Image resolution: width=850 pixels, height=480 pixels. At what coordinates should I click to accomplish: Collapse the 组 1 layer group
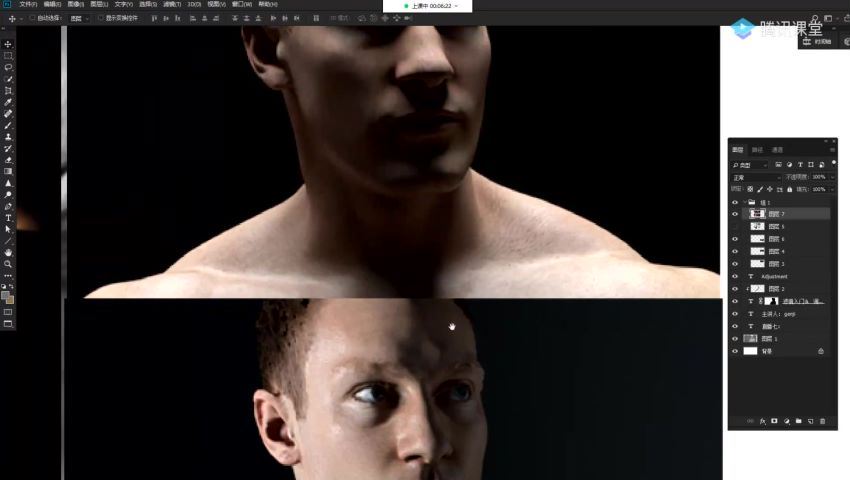point(745,202)
